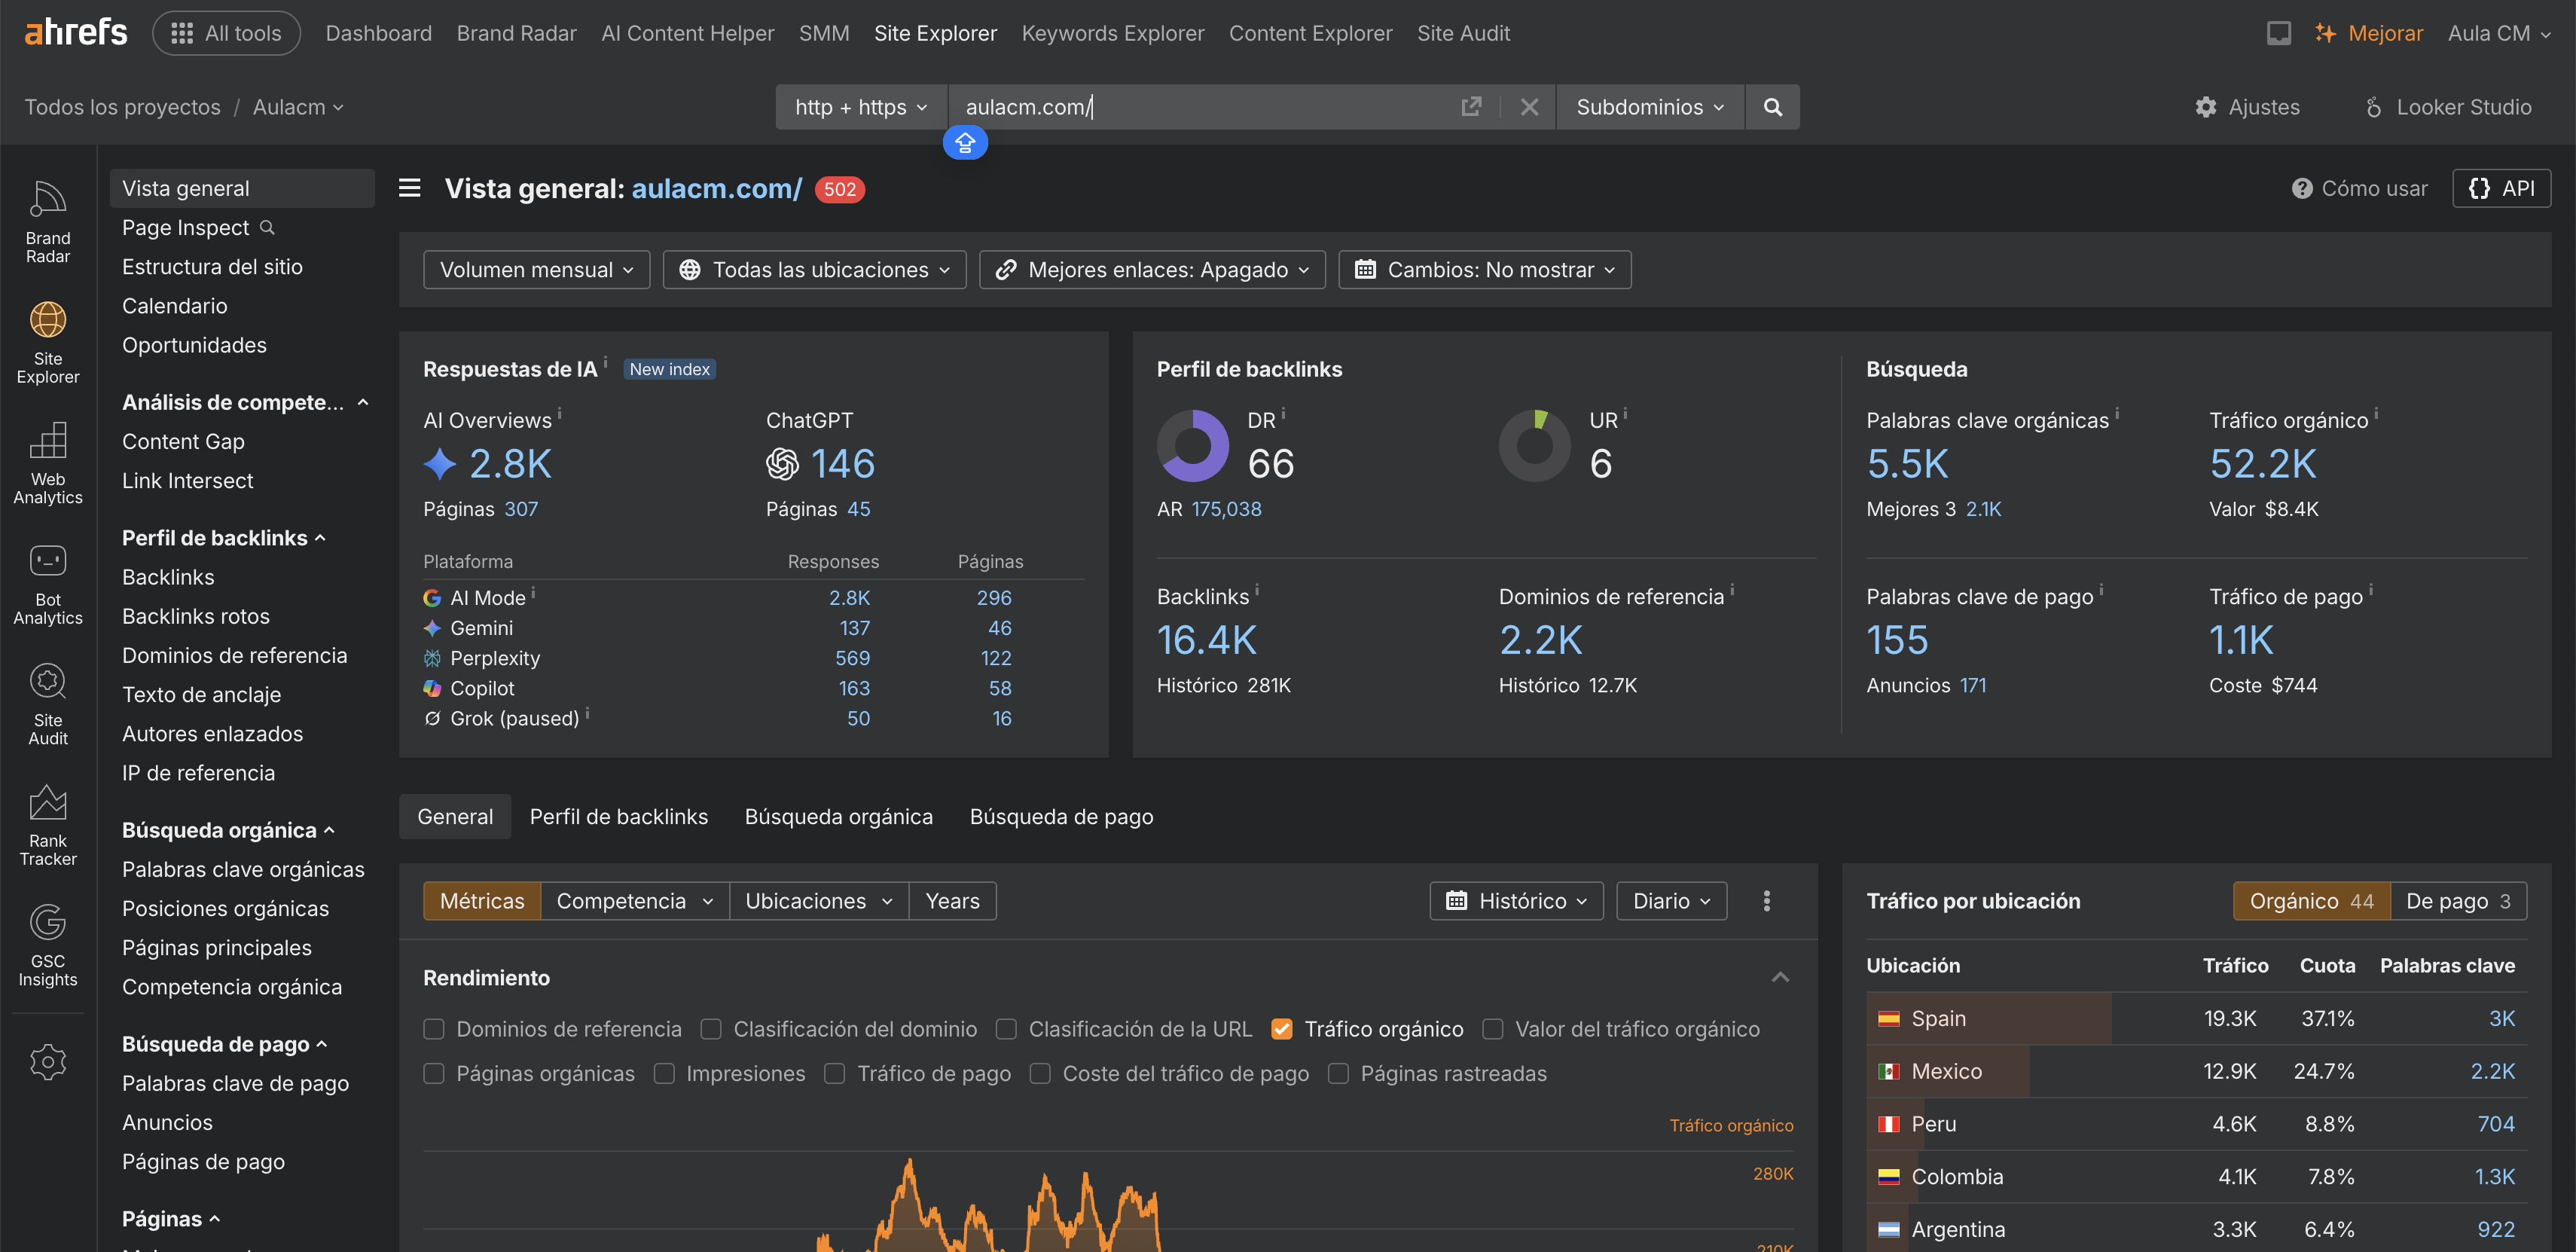Click the Mejorar sparkle icon
2576x1252 pixels.
[2326, 33]
